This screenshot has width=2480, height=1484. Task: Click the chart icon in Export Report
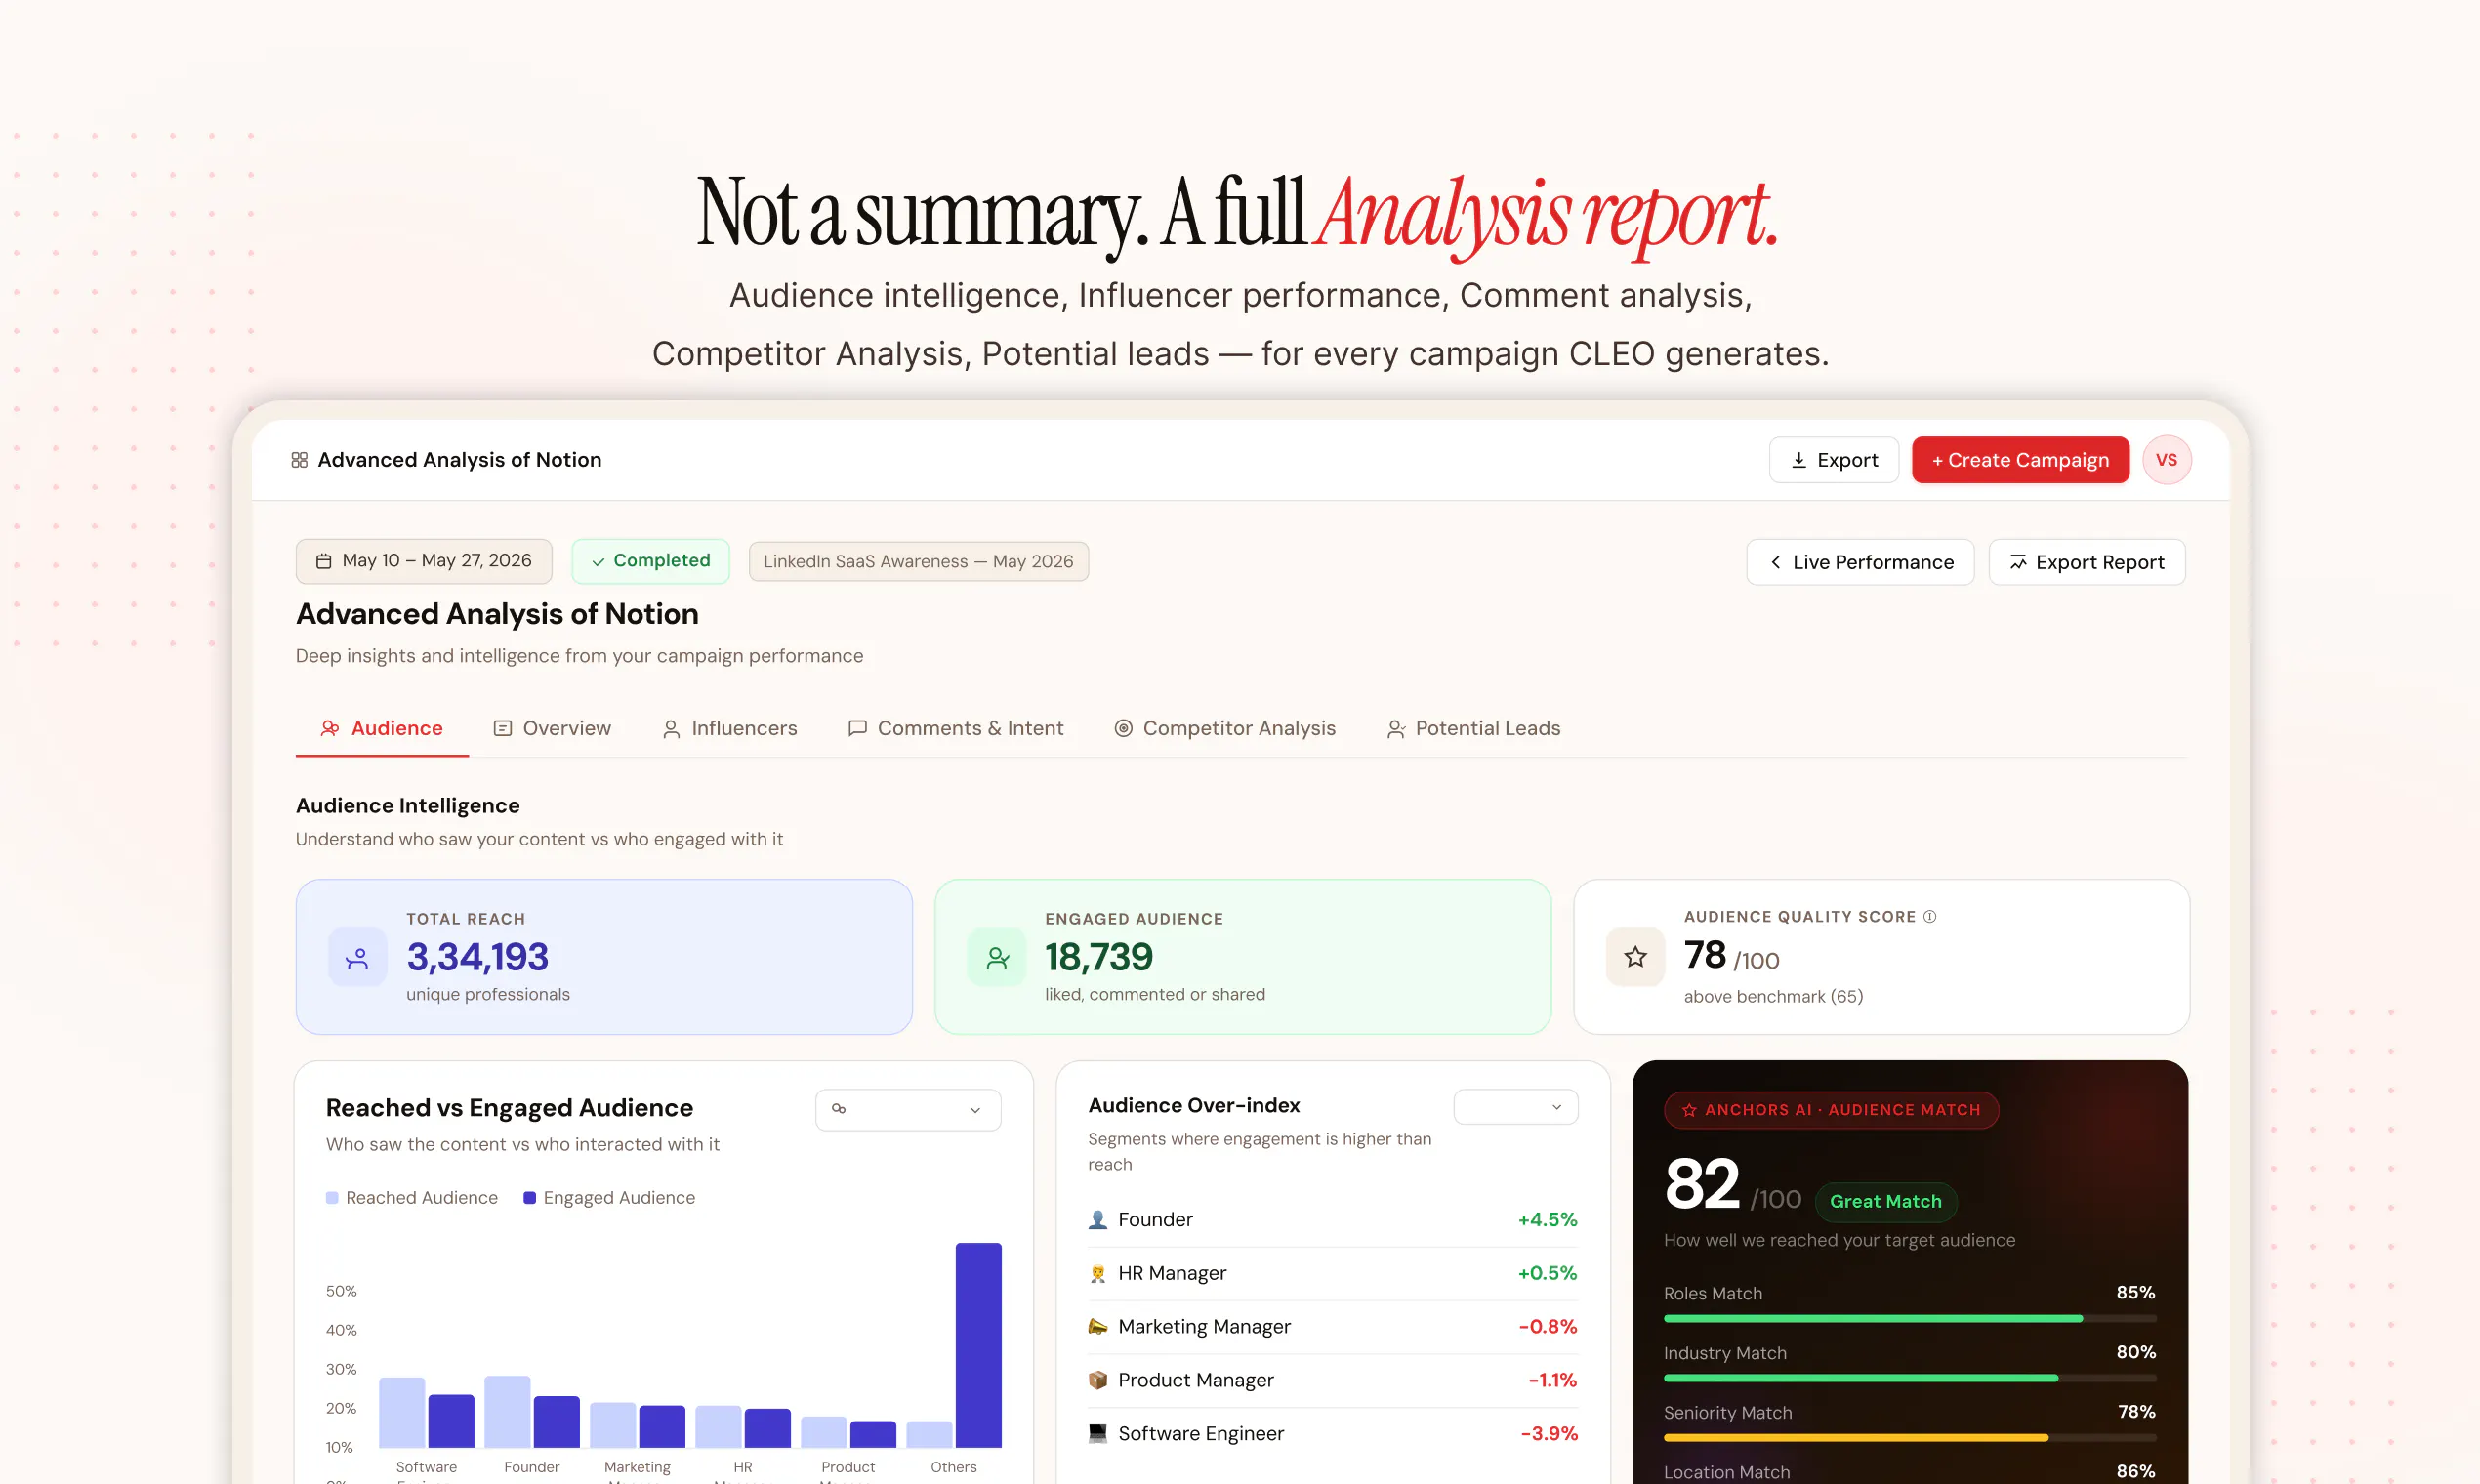(x=2018, y=562)
